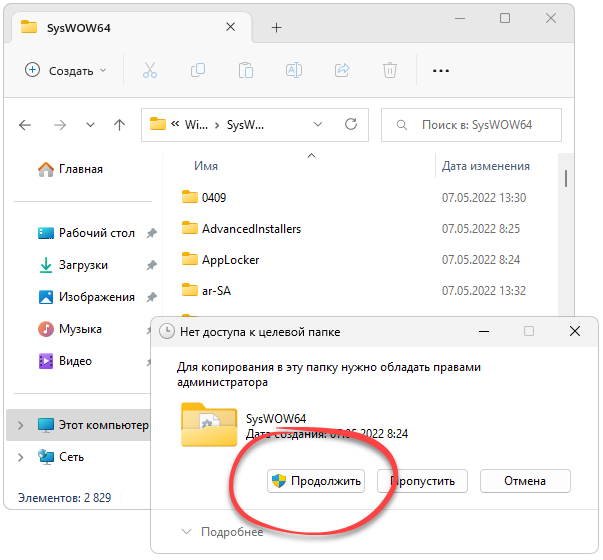Image resolution: width=603 pixels, height=560 pixels.
Task: Refresh the SysWOW64 folder view
Action: tap(351, 124)
